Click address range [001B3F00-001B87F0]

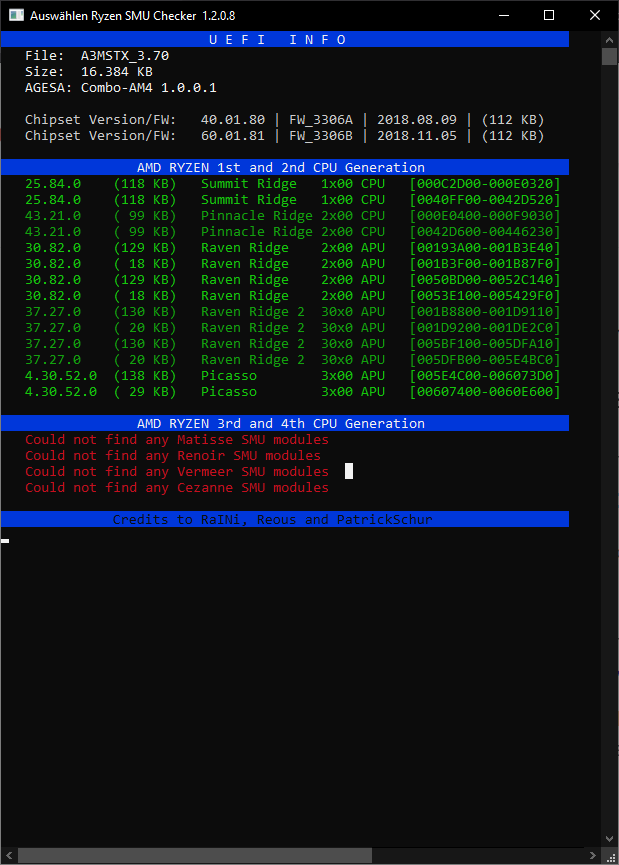(x=485, y=264)
